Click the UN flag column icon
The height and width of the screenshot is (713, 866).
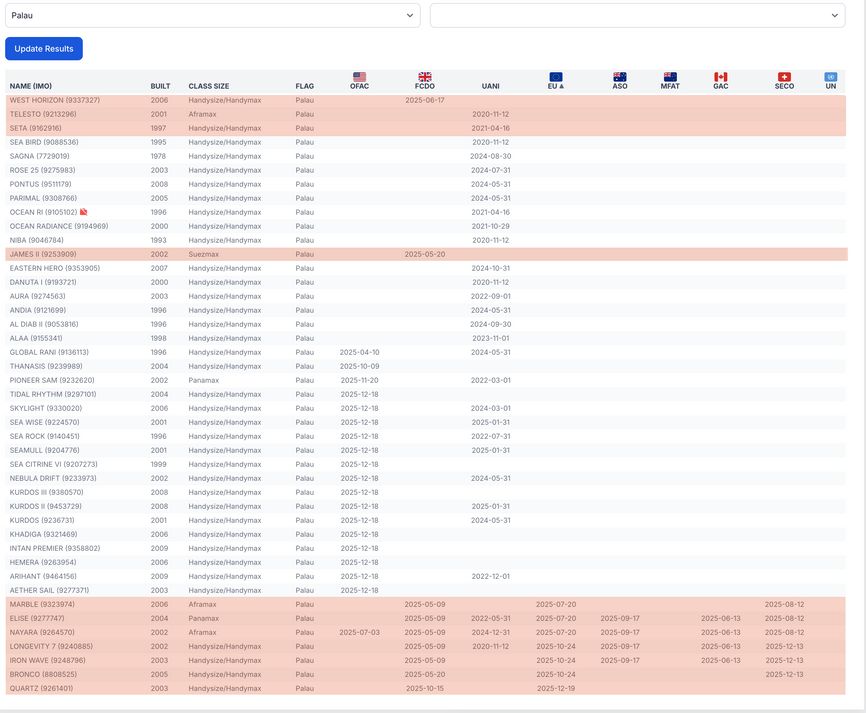tap(830, 77)
